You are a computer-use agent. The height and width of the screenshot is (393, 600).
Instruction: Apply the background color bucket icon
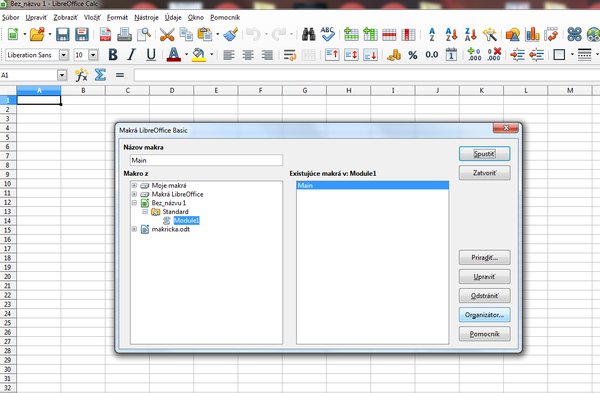point(199,55)
